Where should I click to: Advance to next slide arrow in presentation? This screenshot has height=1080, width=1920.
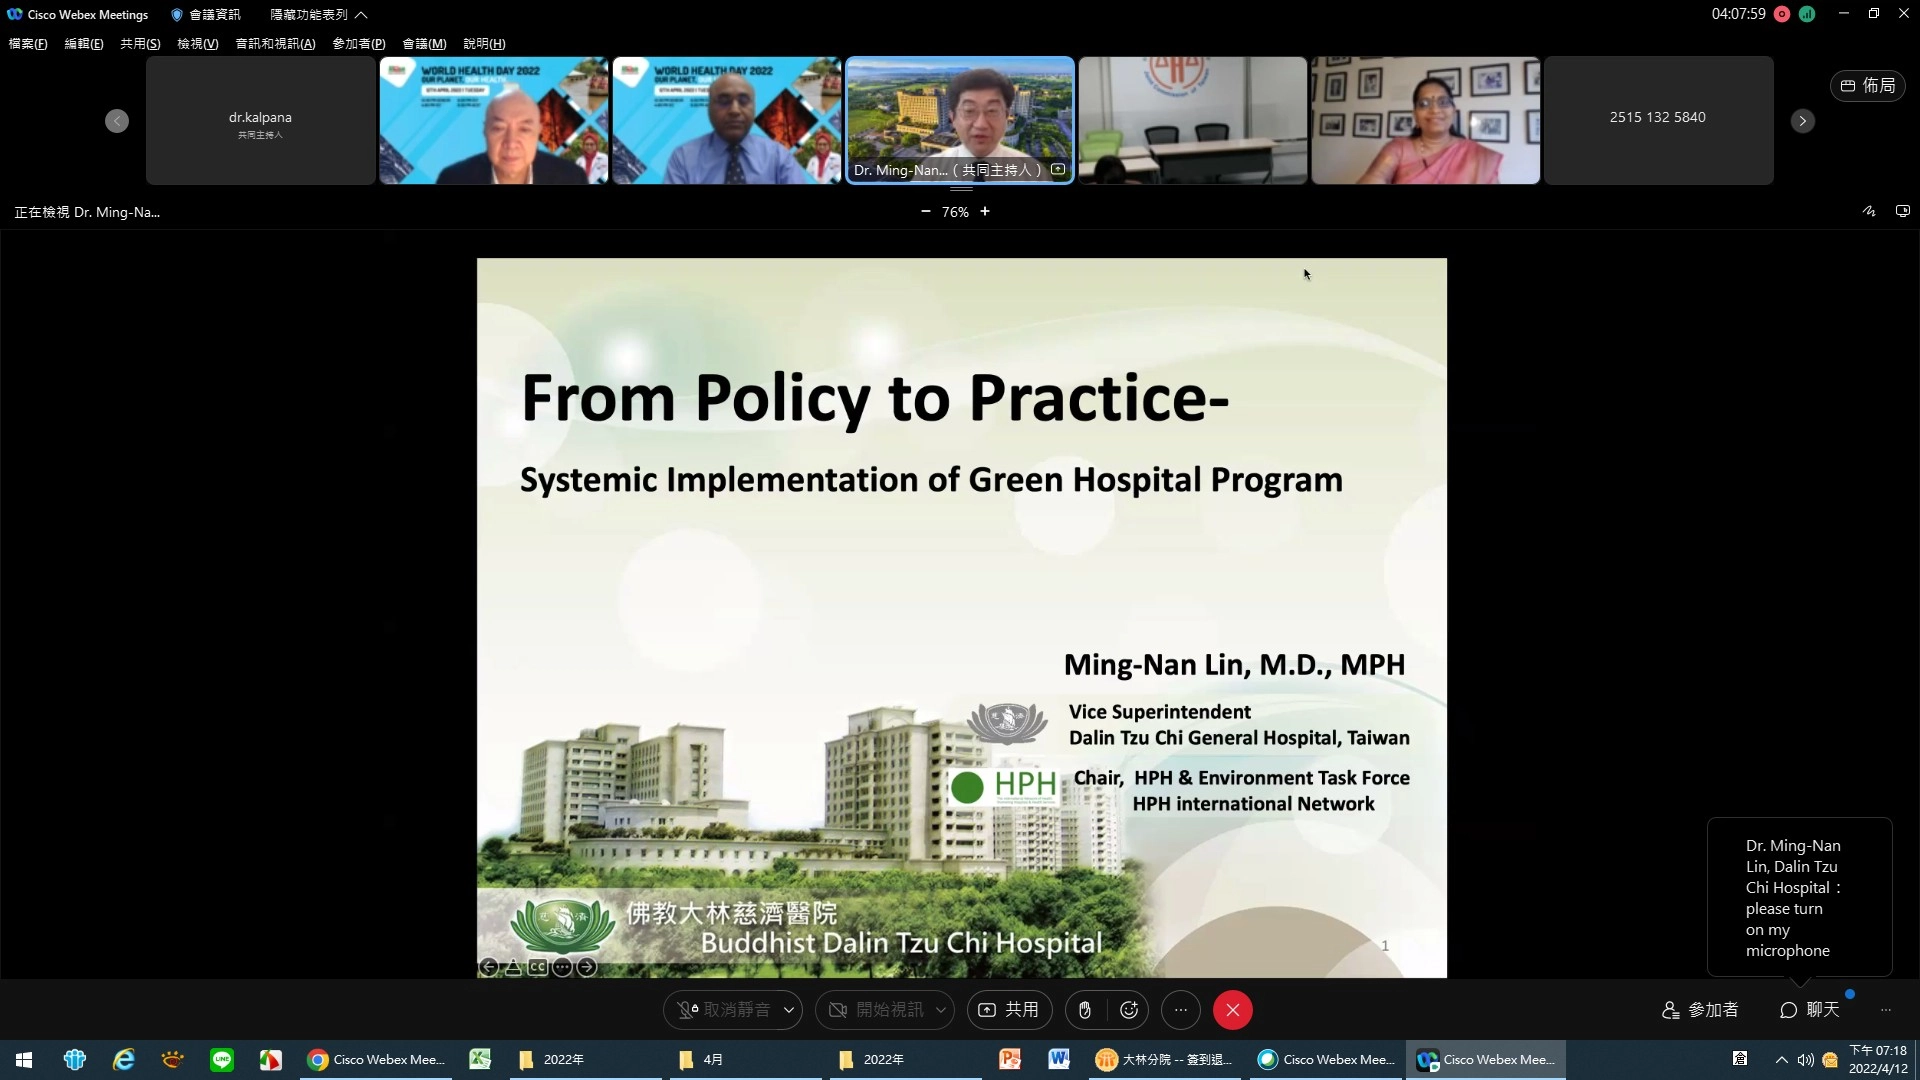587,967
